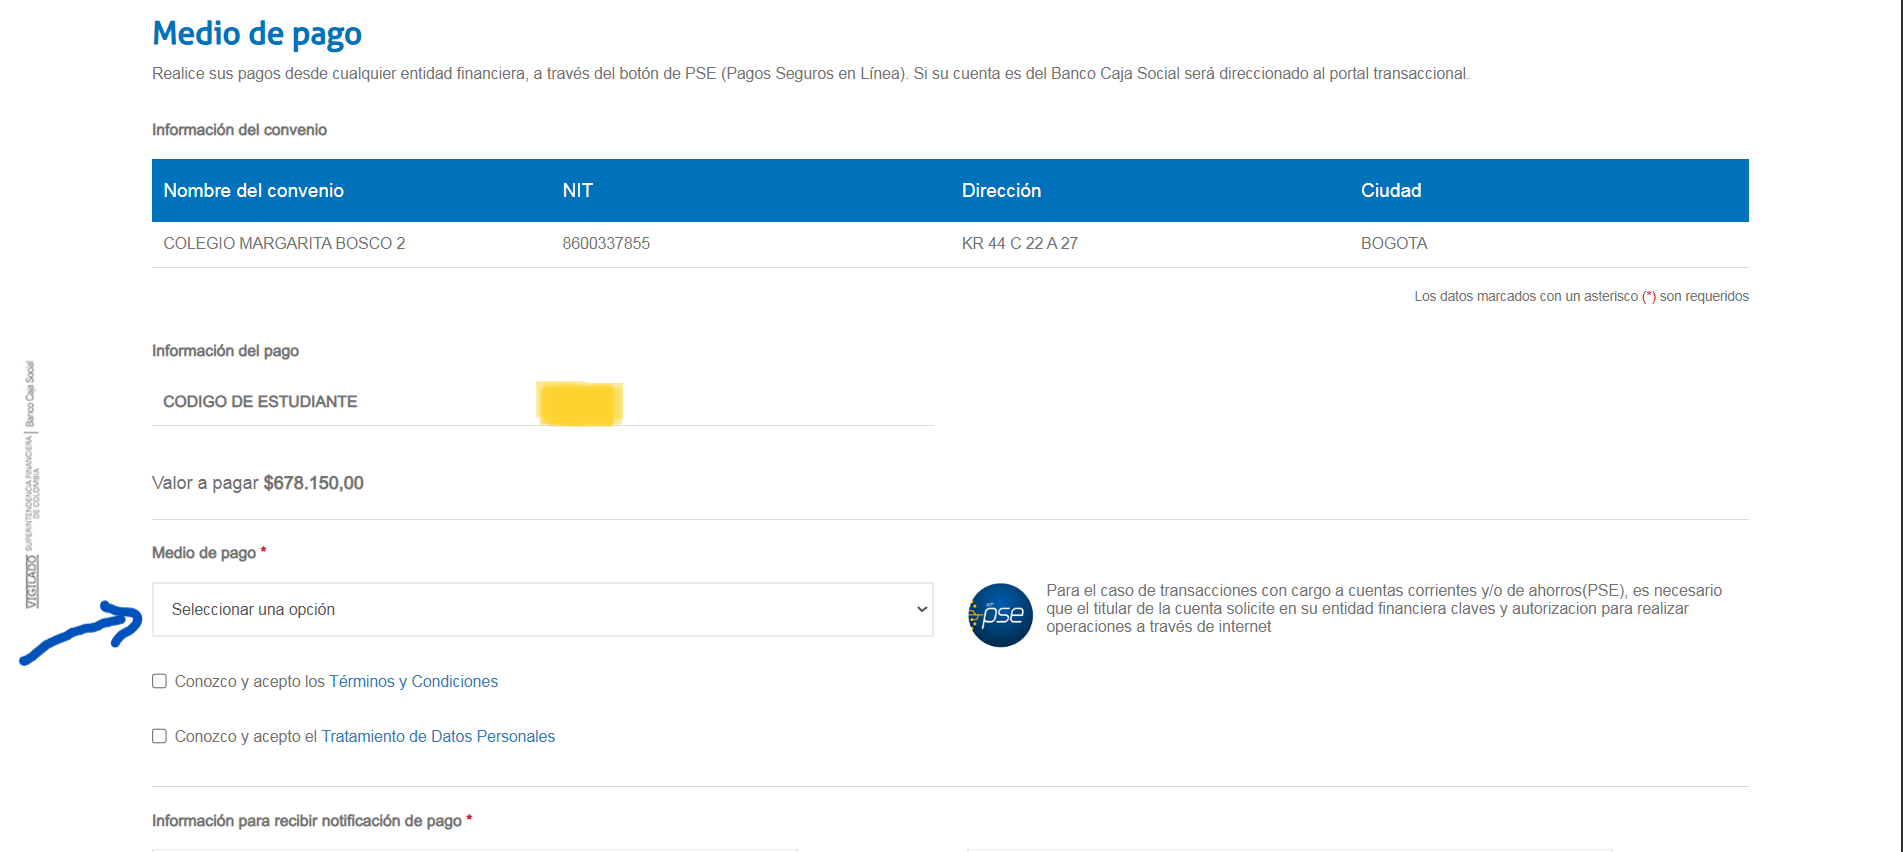1903x852 pixels.
Task: Click the address KR 44 C 22 A 27
Action: (x=1019, y=243)
